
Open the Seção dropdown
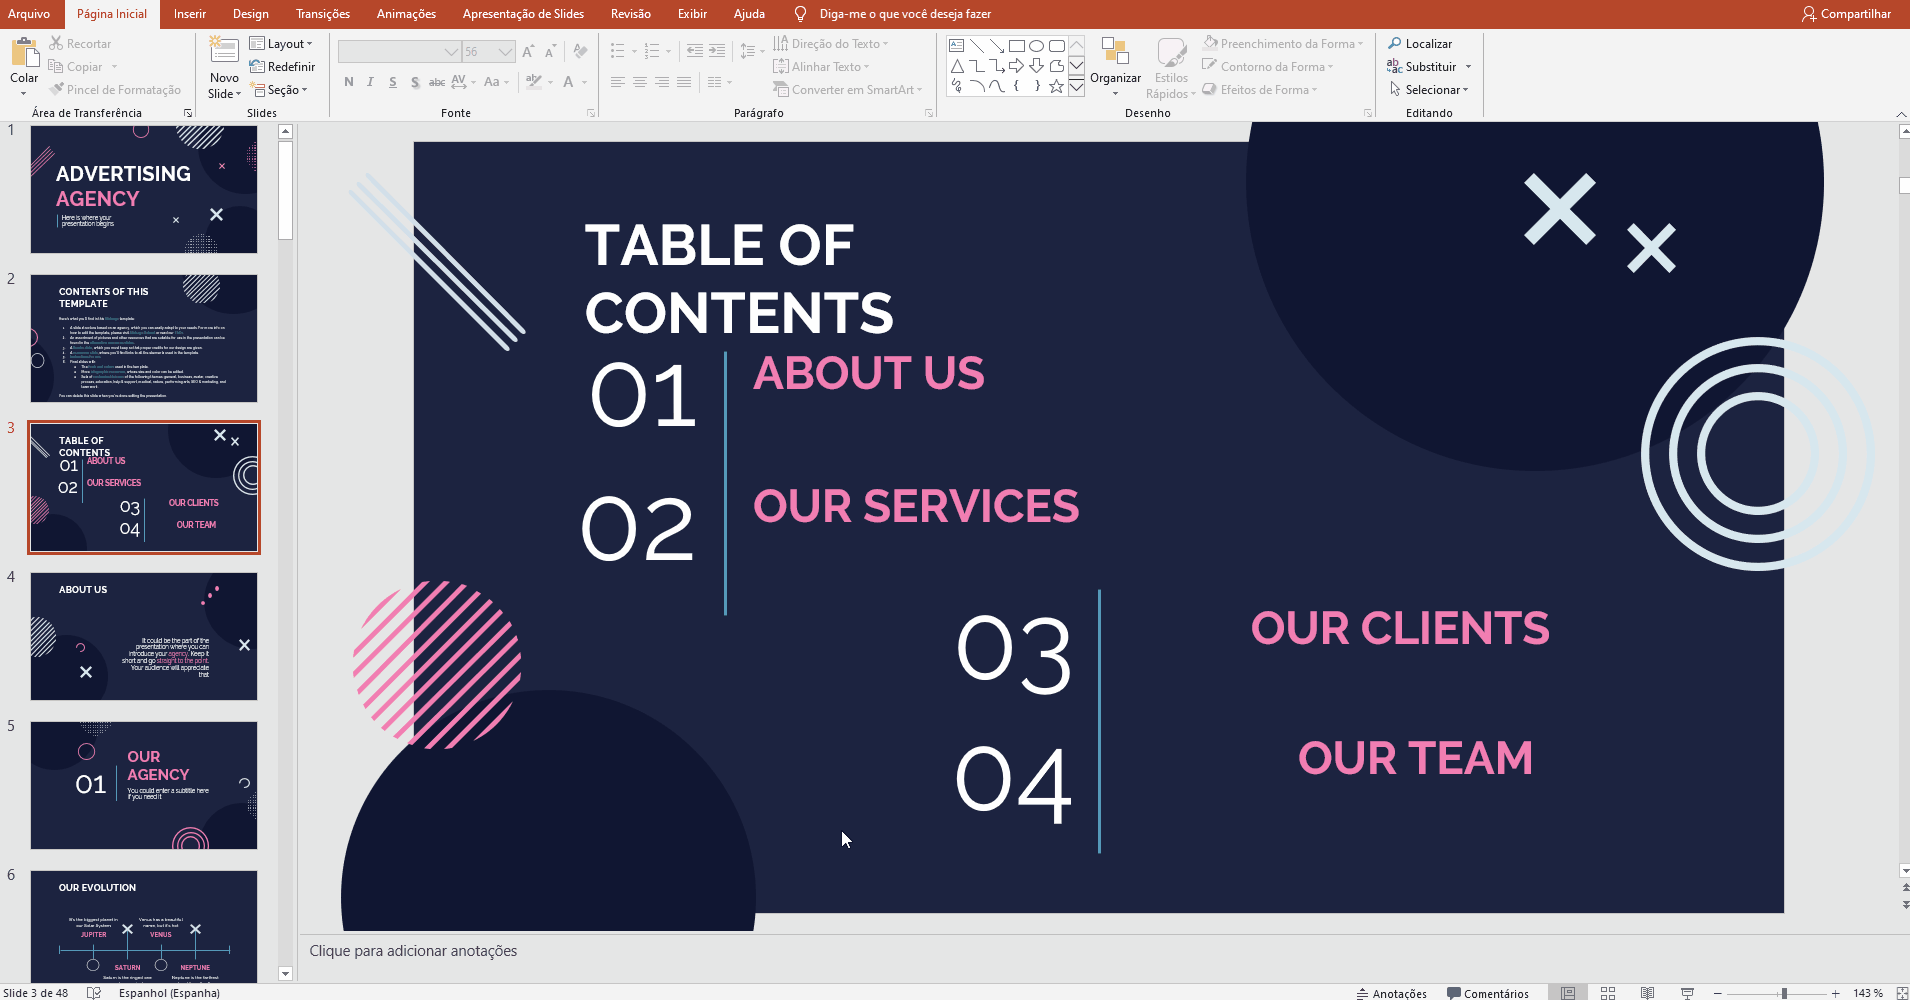pos(279,90)
